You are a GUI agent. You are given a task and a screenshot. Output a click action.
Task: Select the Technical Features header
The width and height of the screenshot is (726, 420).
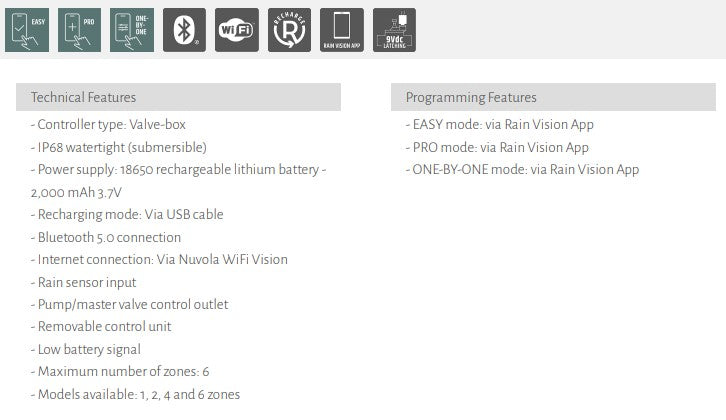tap(178, 97)
